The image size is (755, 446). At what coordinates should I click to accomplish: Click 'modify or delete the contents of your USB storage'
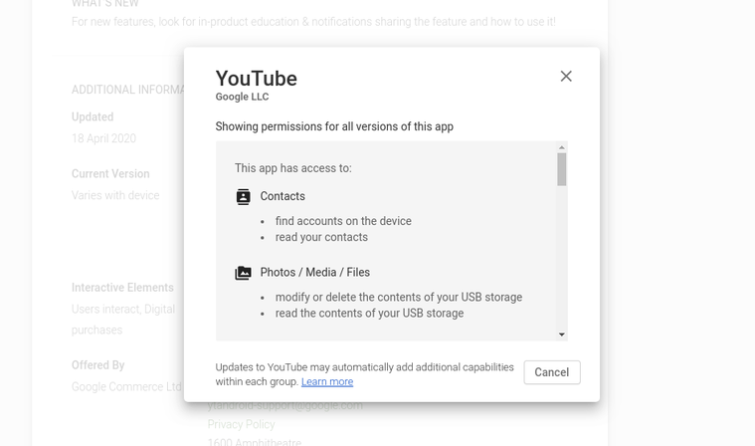click(399, 297)
